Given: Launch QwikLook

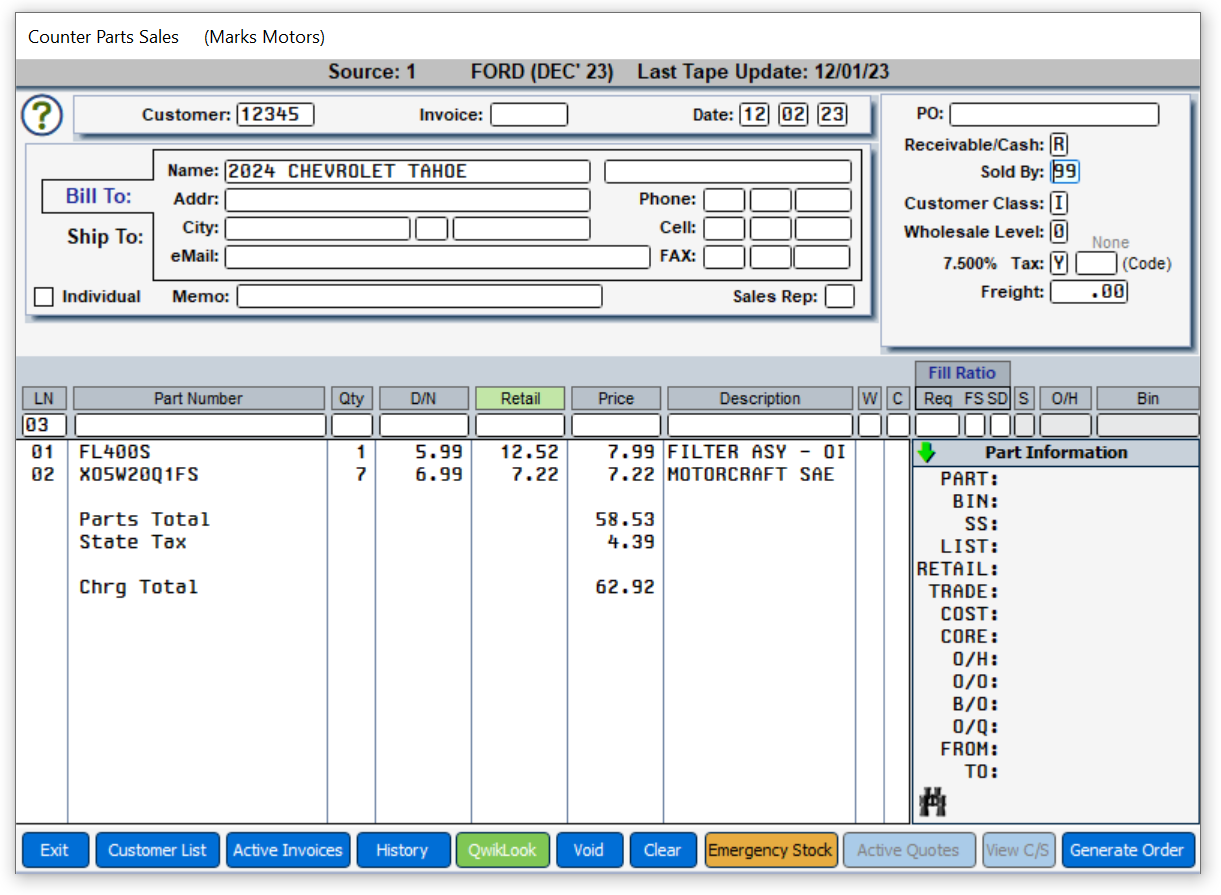Looking at the screenshot, I should (x=503, y=850).
